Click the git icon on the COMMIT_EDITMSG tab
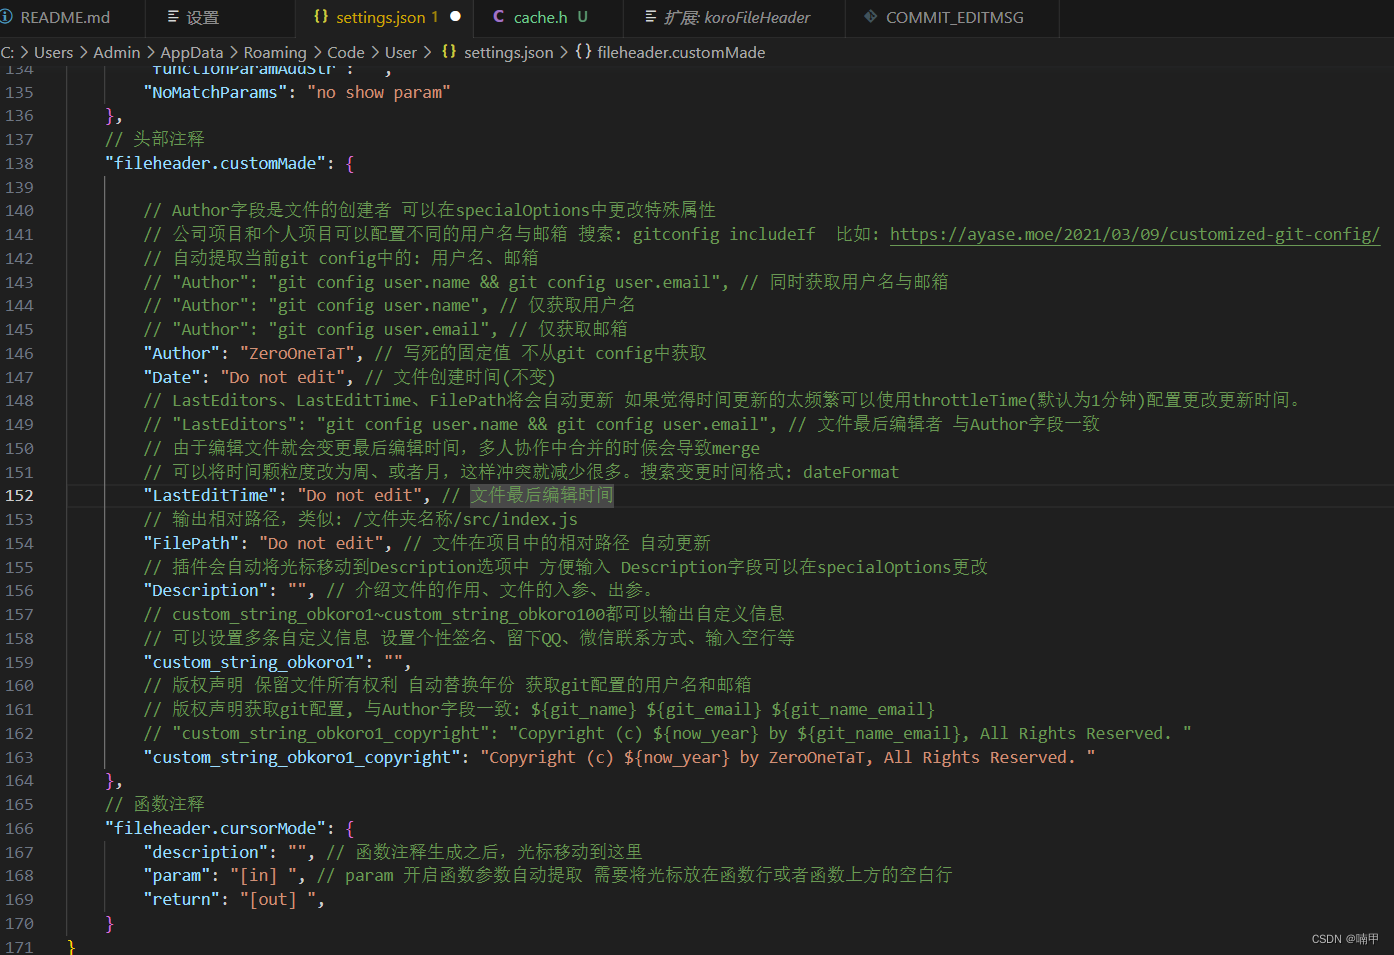This screenshot has width=1394, height=955. [870, 17]
